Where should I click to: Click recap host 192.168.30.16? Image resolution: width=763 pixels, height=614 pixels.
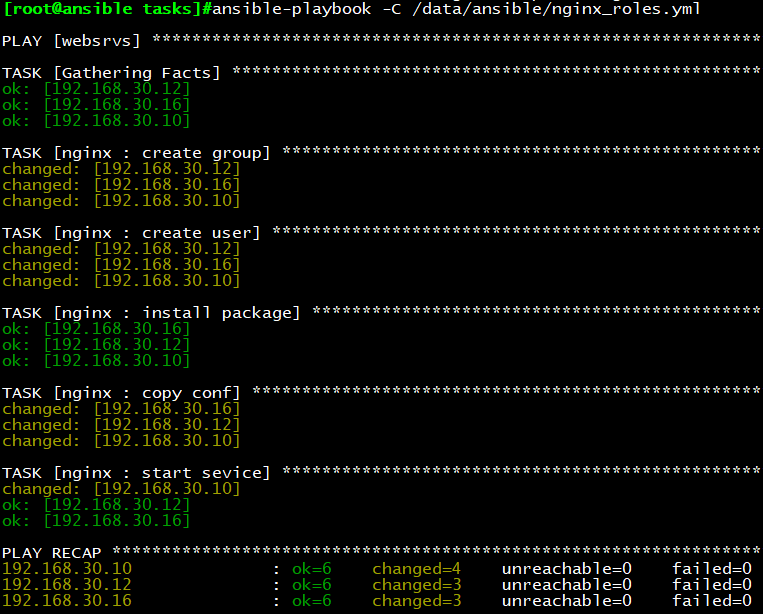tap(67, 601)
